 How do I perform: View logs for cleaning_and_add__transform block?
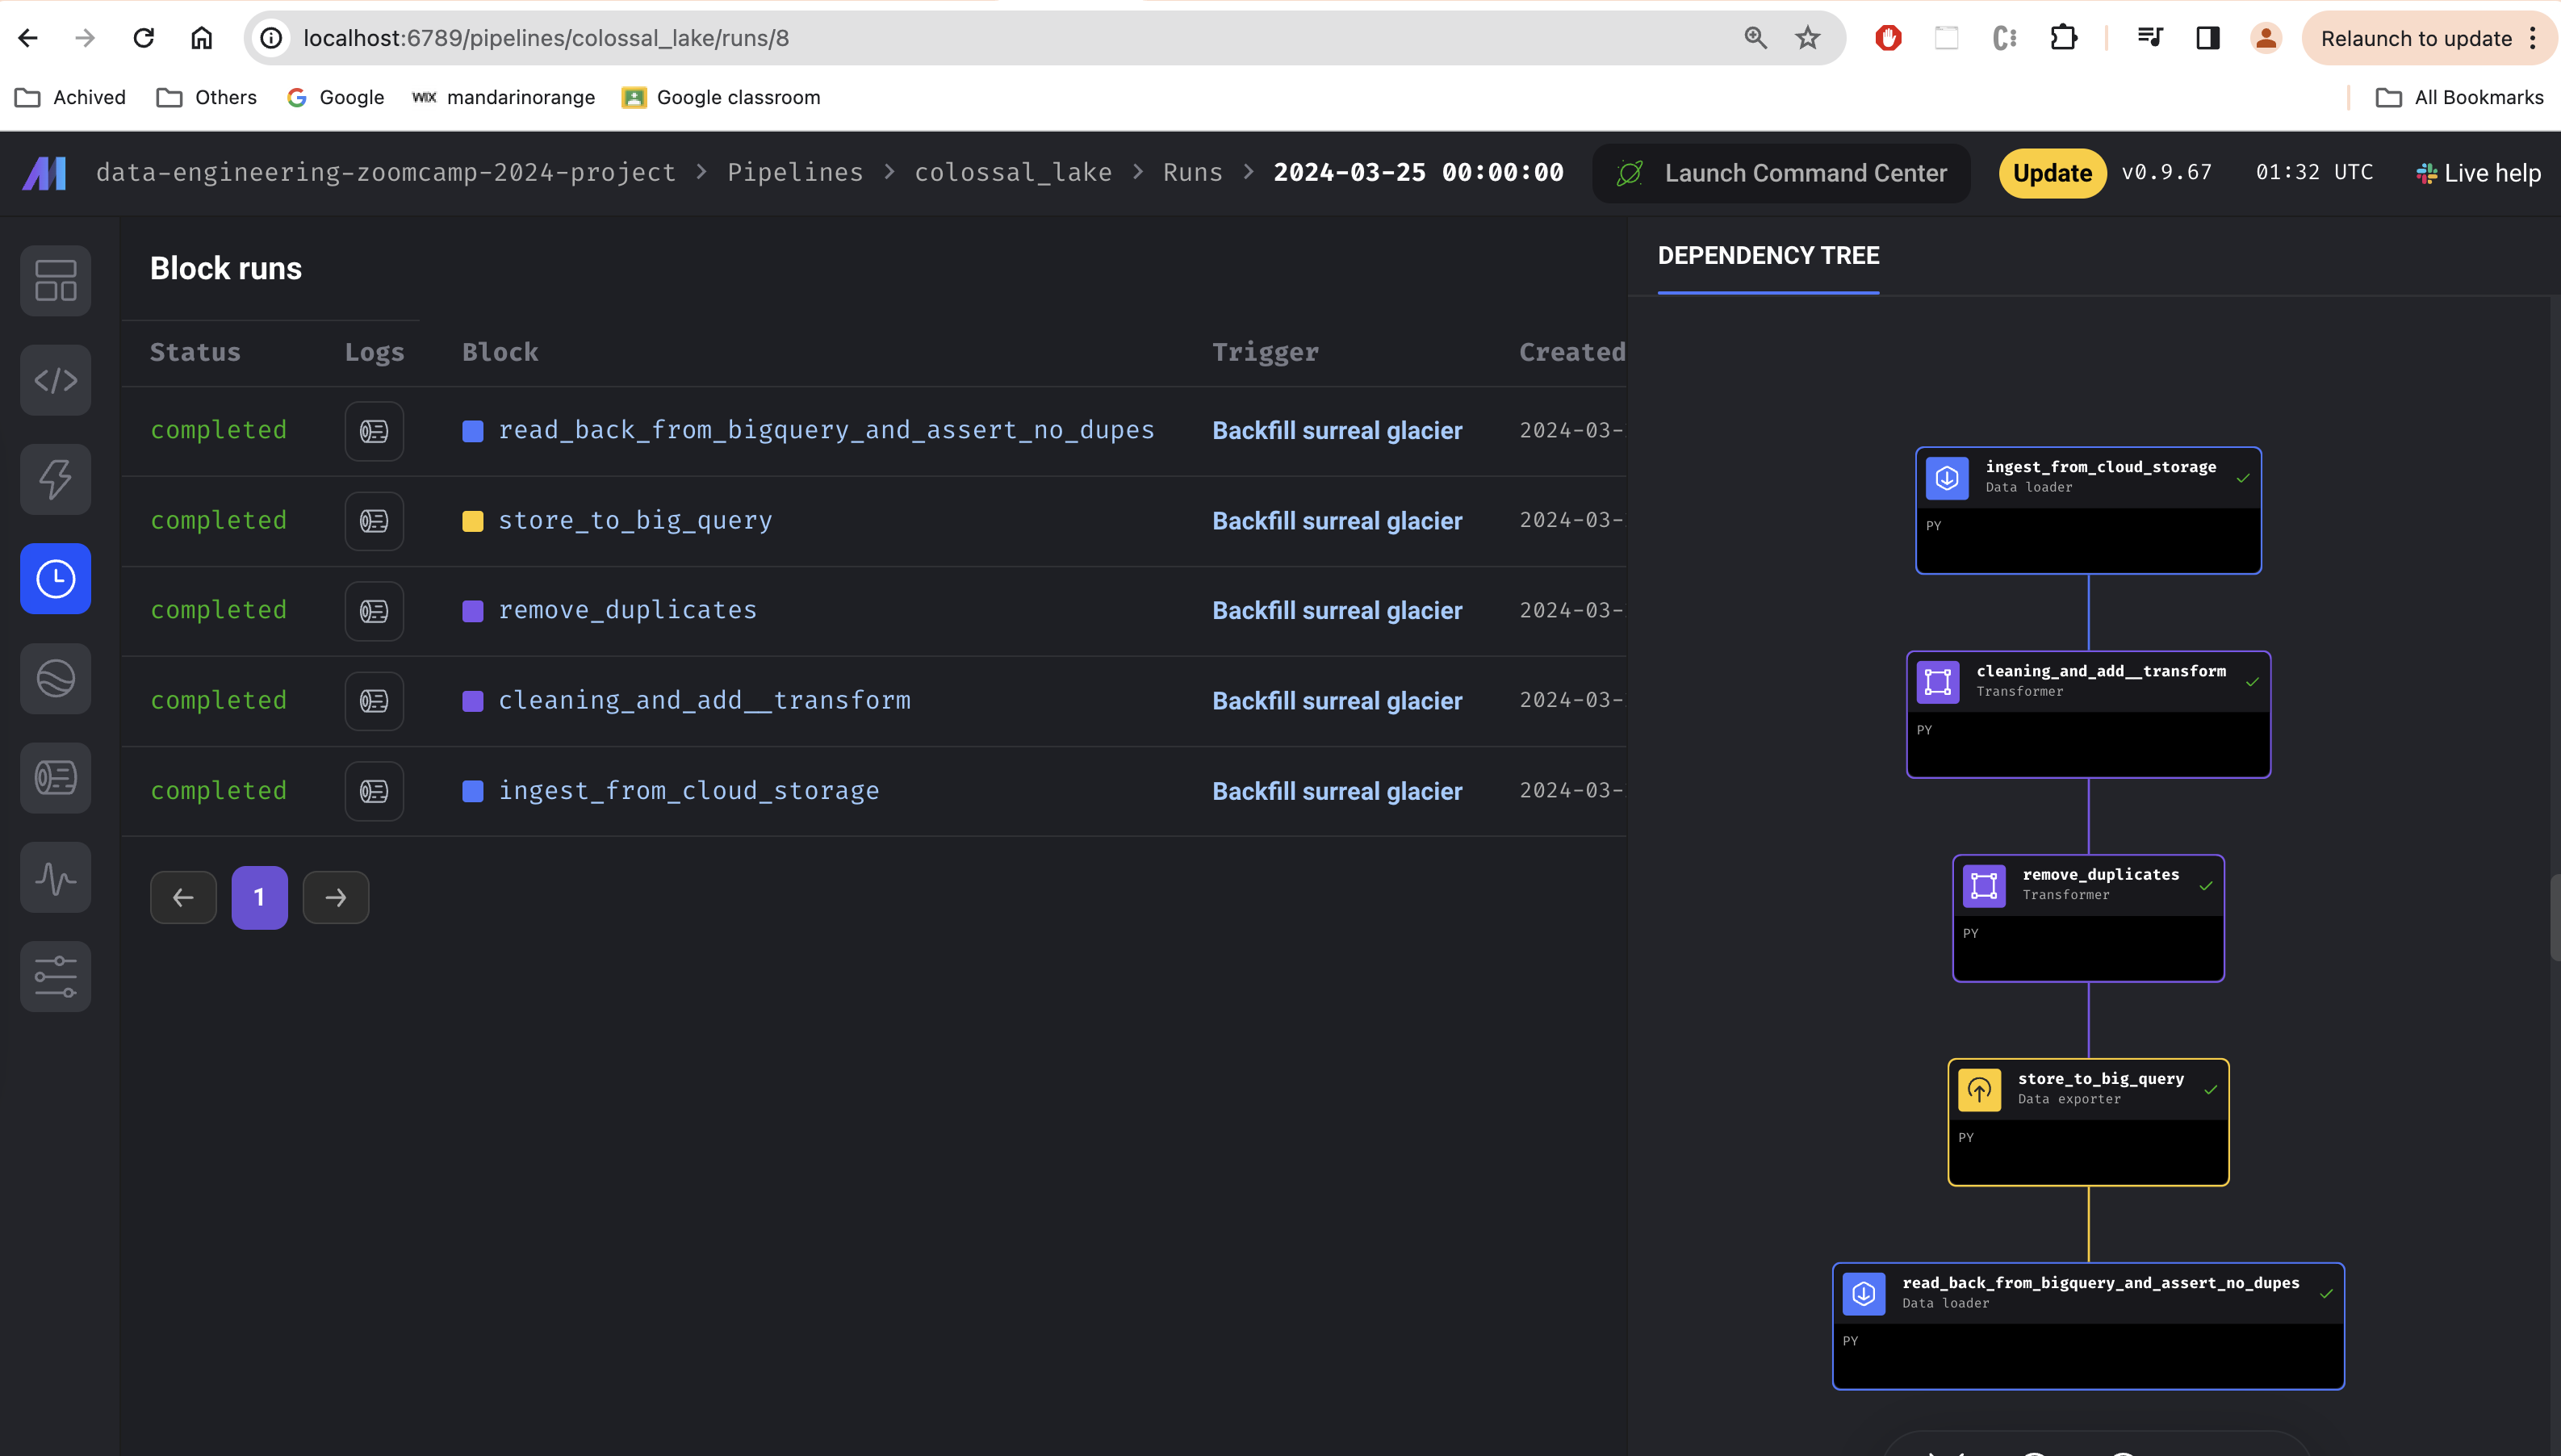(374, 701)
